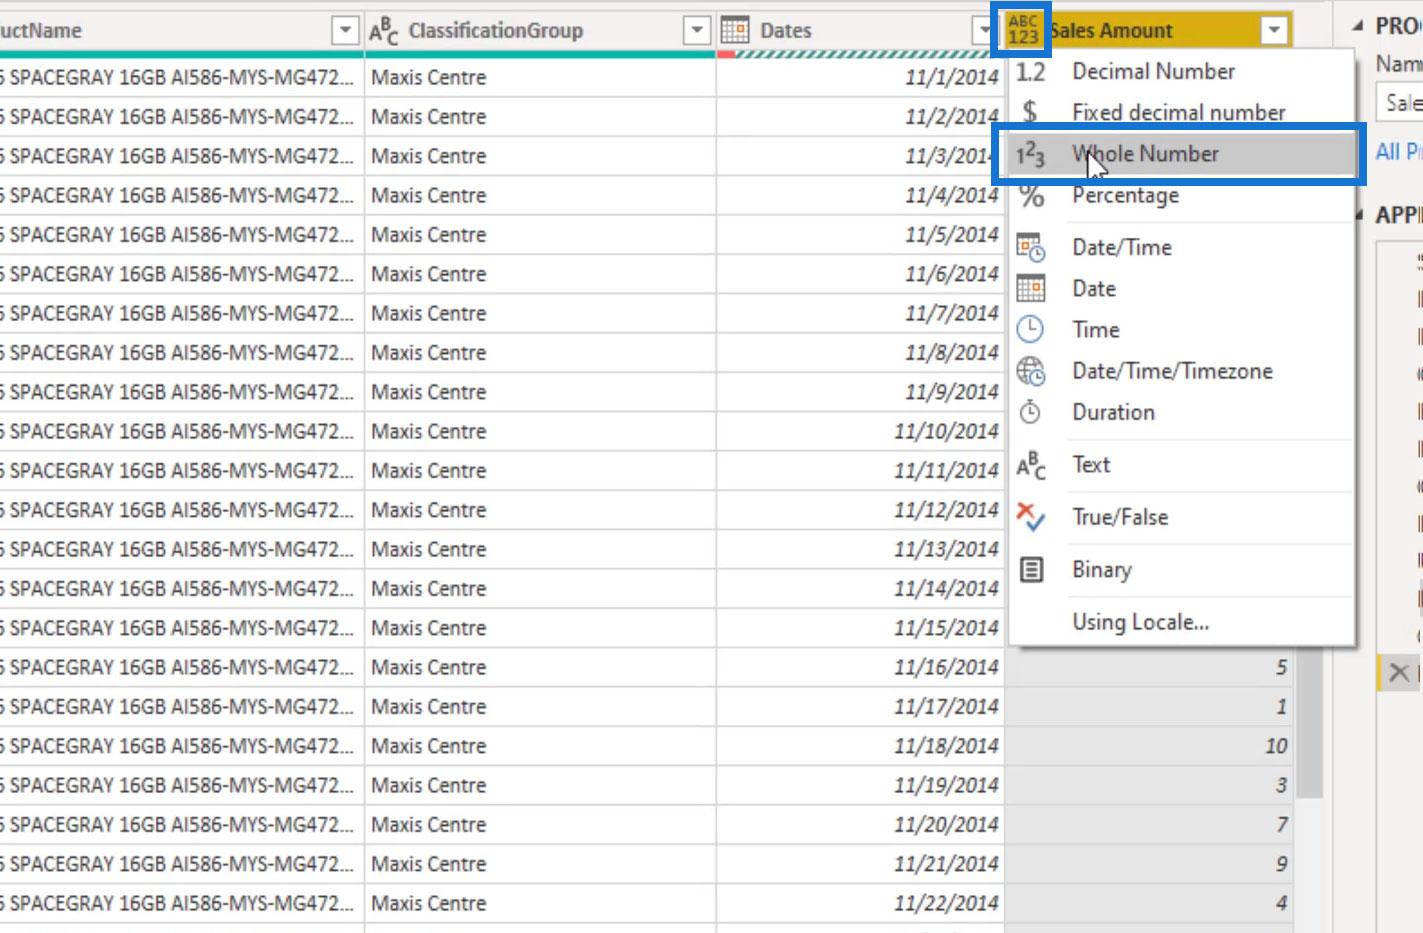Image resolution: width=1423 pixels, height=933 pixels.
Task: Select the Fixed decimal number dollar icon
Action: [x=1030, y=112]
